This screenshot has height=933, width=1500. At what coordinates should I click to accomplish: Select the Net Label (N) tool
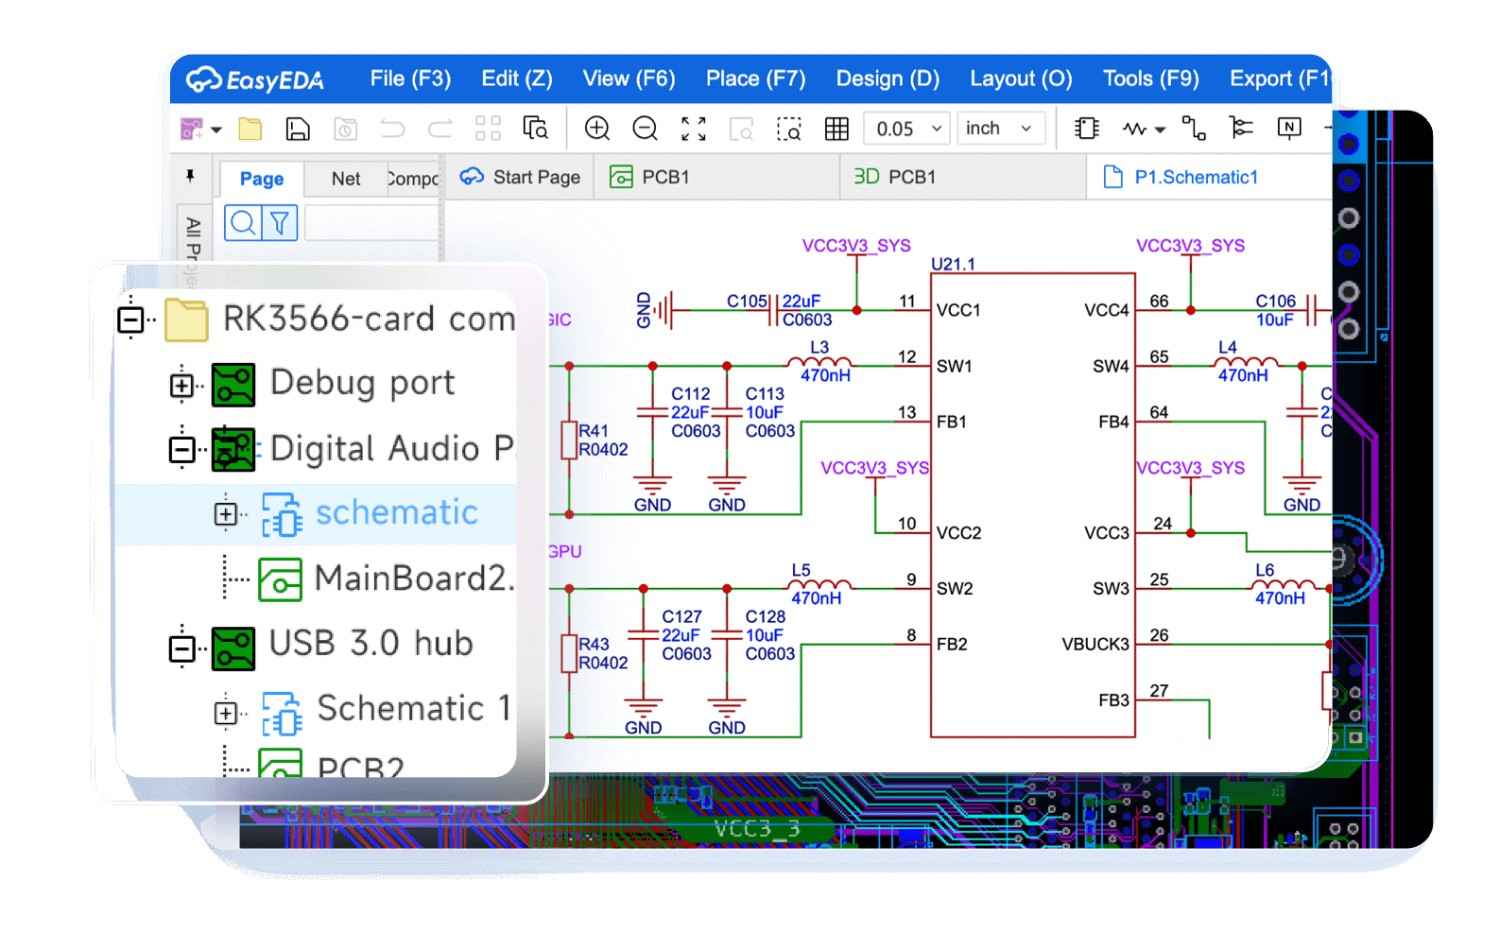[1289, 128]
